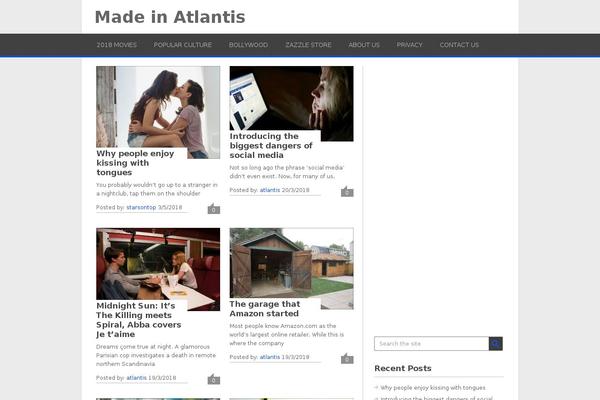
Task: Click the like icon on social media dangers post
Action: [347, 191]
